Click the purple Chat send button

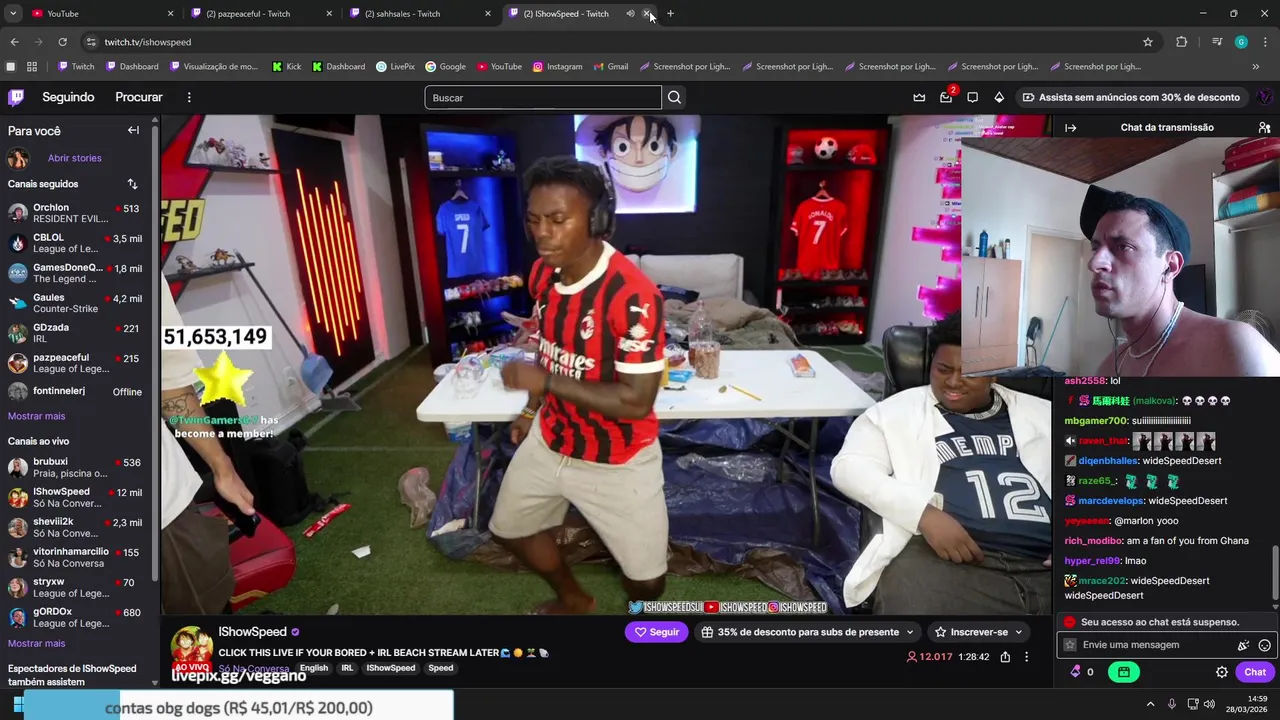click(1255, 672)
